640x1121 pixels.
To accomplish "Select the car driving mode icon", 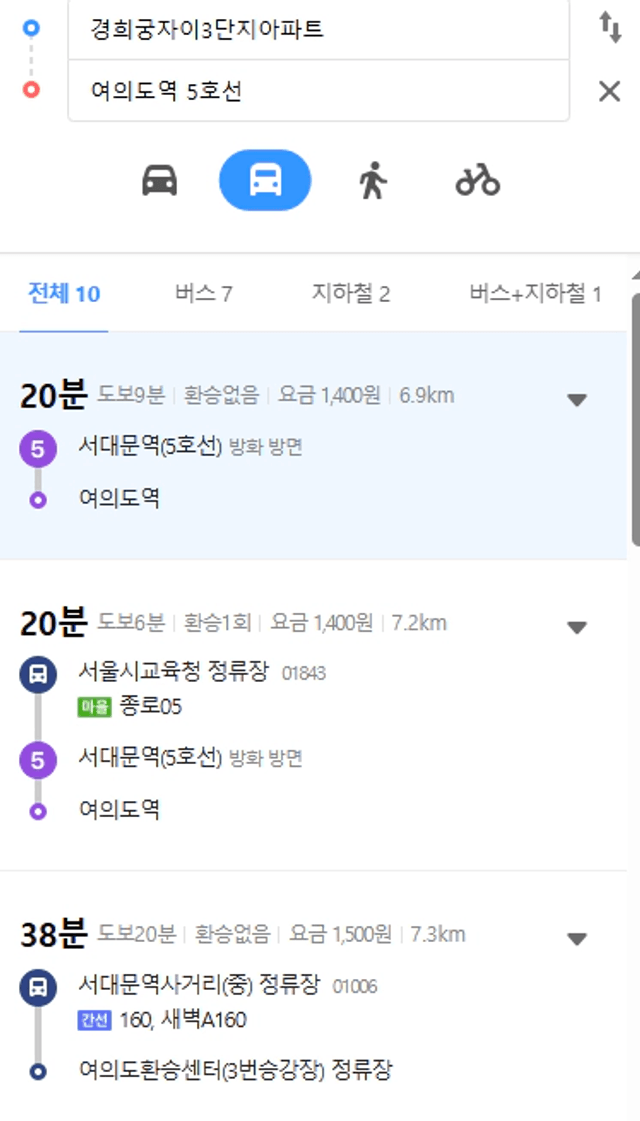I will pos(159,180).
